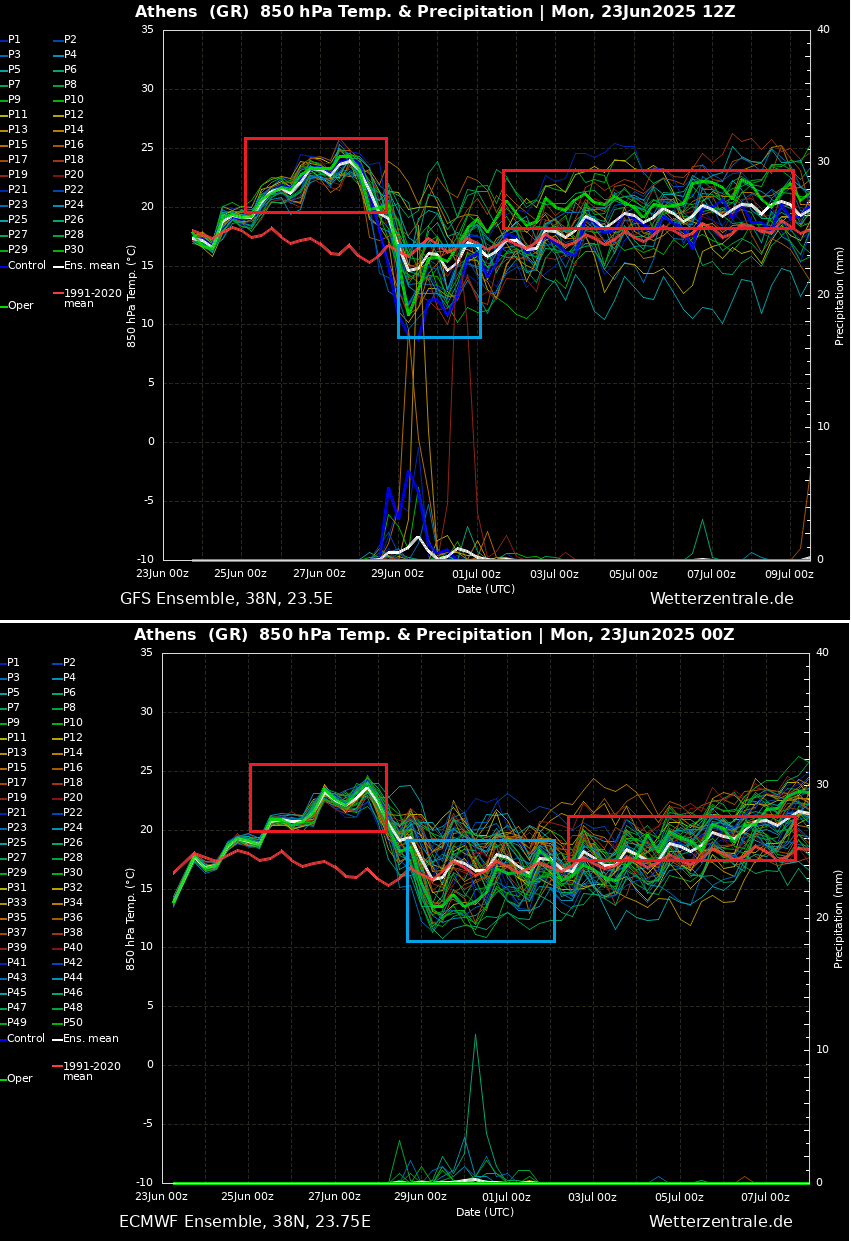The image size is (851, 1241).
Task: Select GFS chart's '850 hPa Temp. (°C)' axis label
Action: coord(132,295)
